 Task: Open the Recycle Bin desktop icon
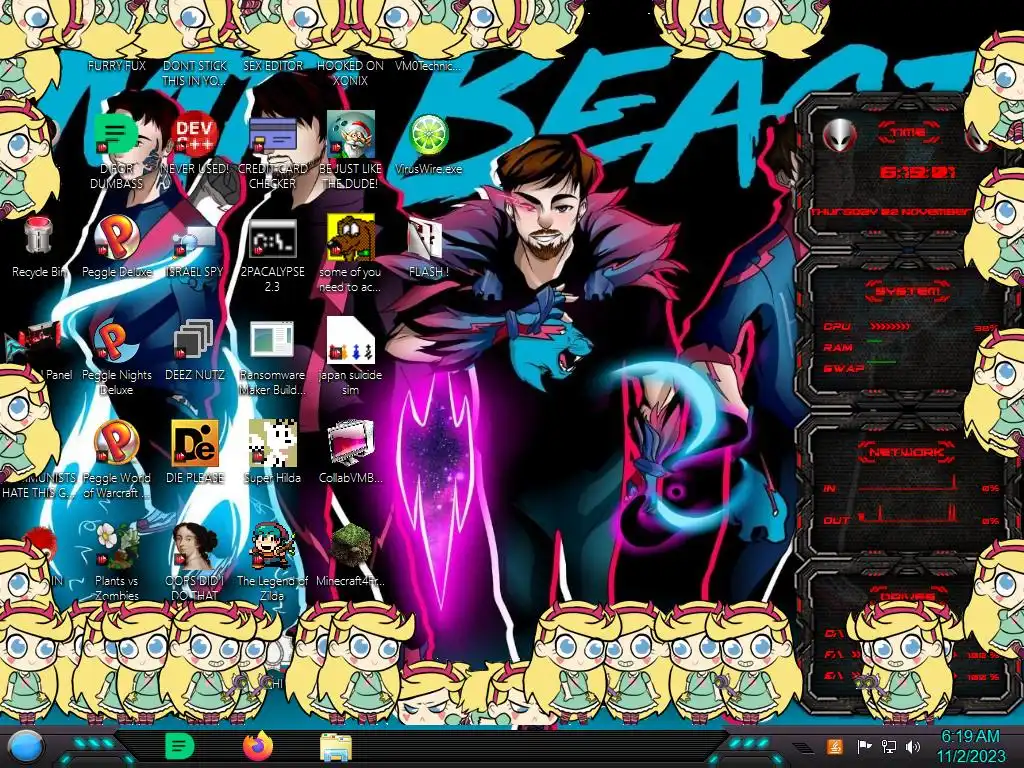point(38,236)
